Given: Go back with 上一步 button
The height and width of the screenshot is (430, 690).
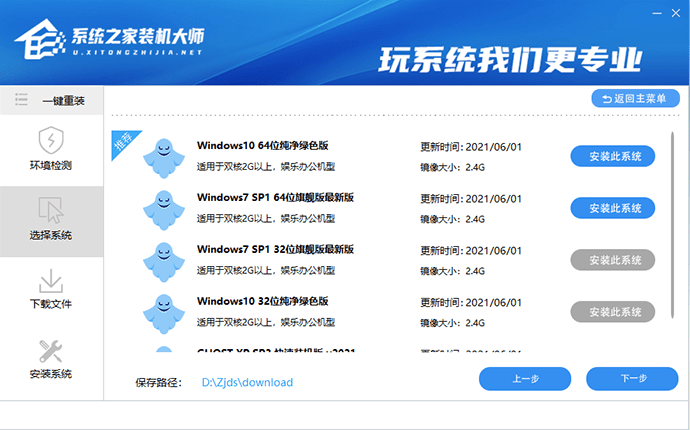Looking at the screenshot, I should click(525, 379).
